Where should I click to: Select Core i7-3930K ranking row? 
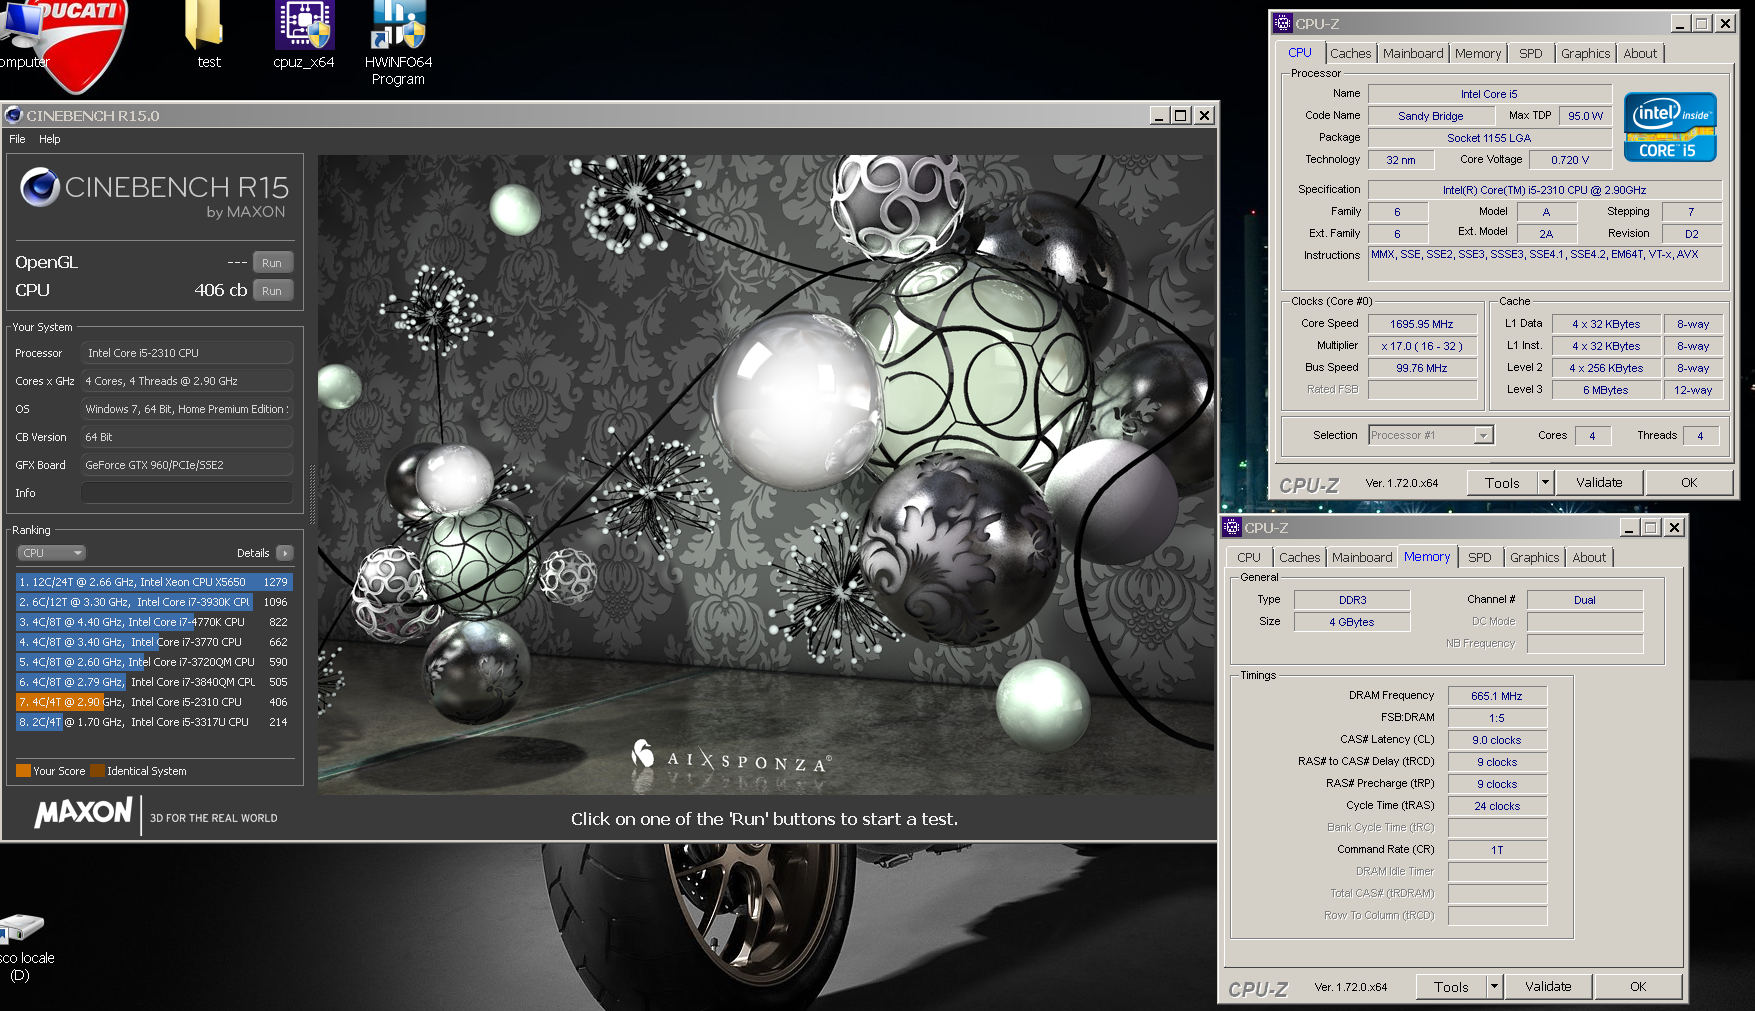[154, 602]
